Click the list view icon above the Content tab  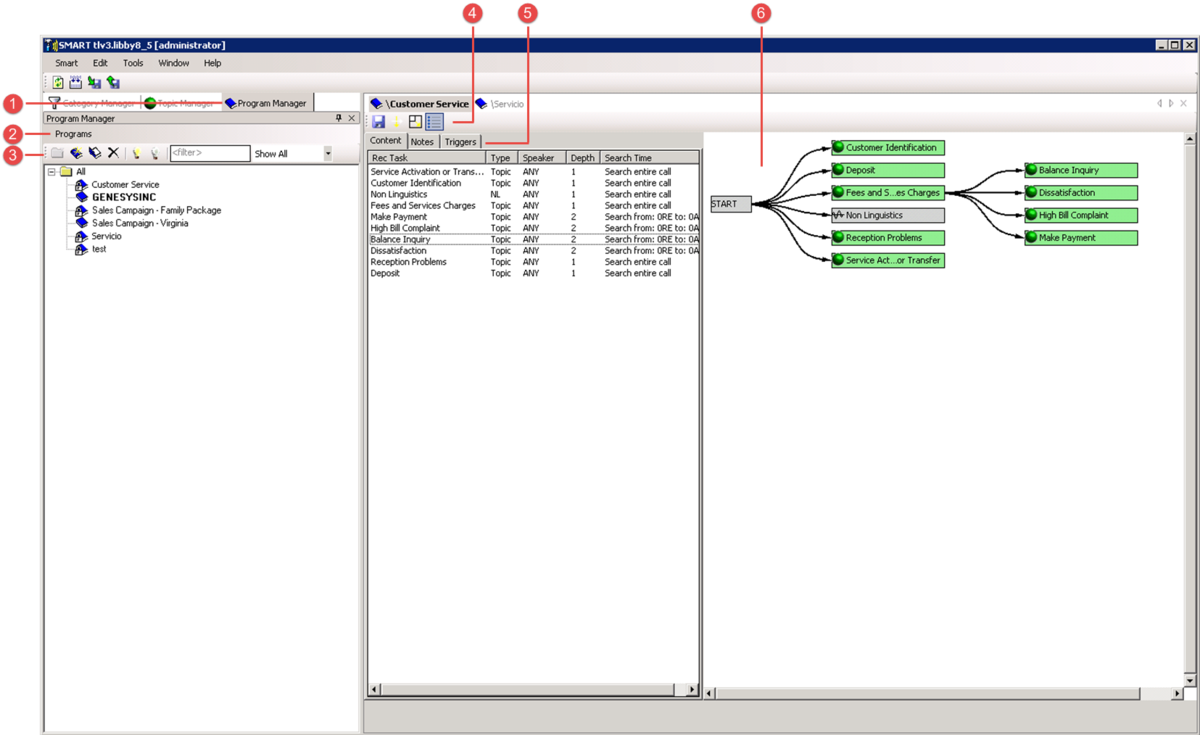[434, 121]
